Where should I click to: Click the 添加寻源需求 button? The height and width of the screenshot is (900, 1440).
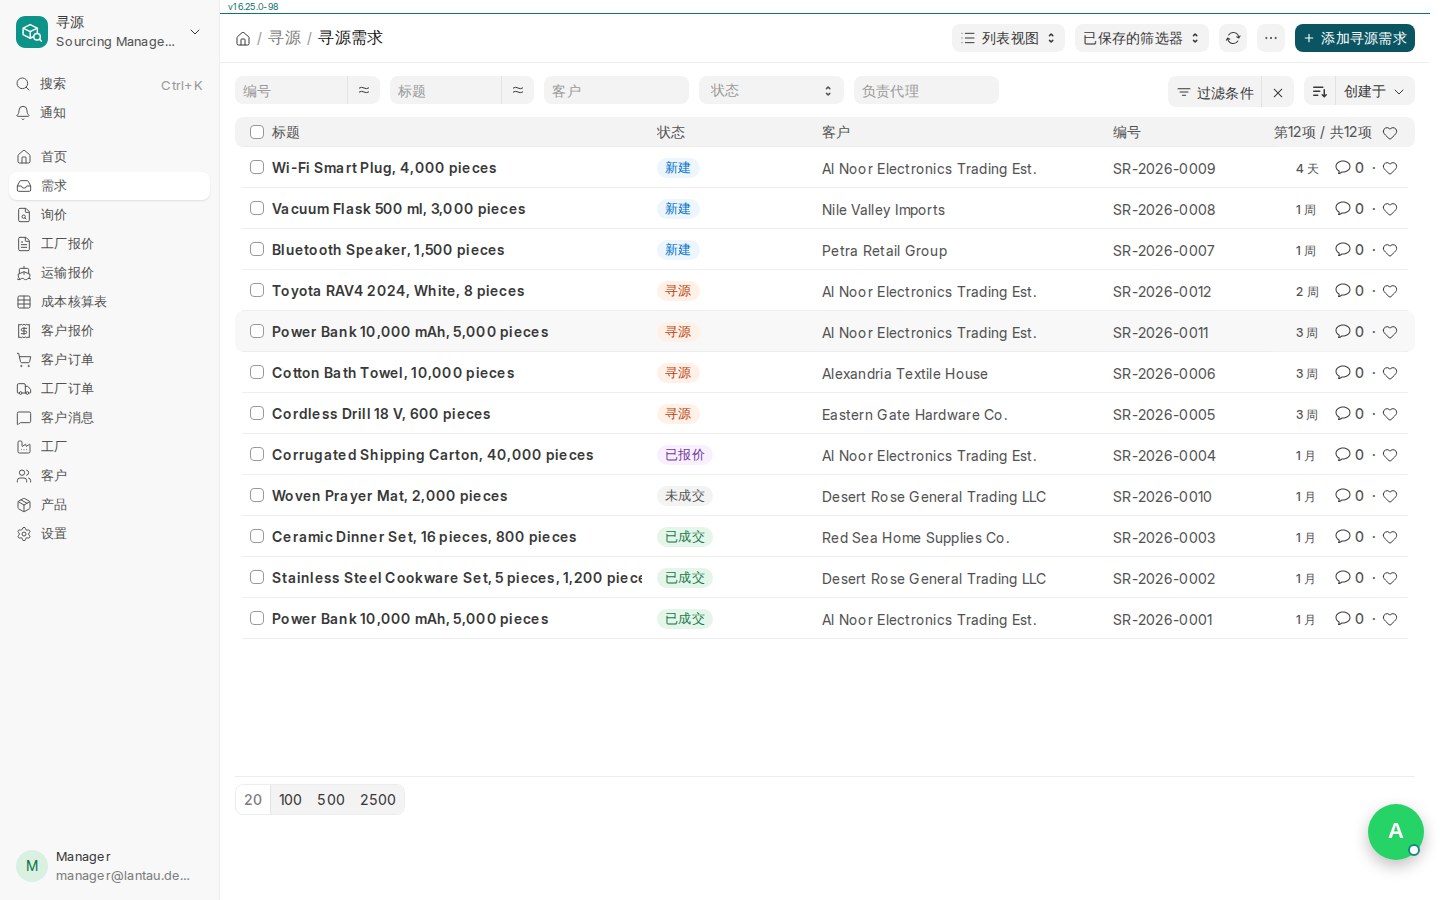(1355, 38)
